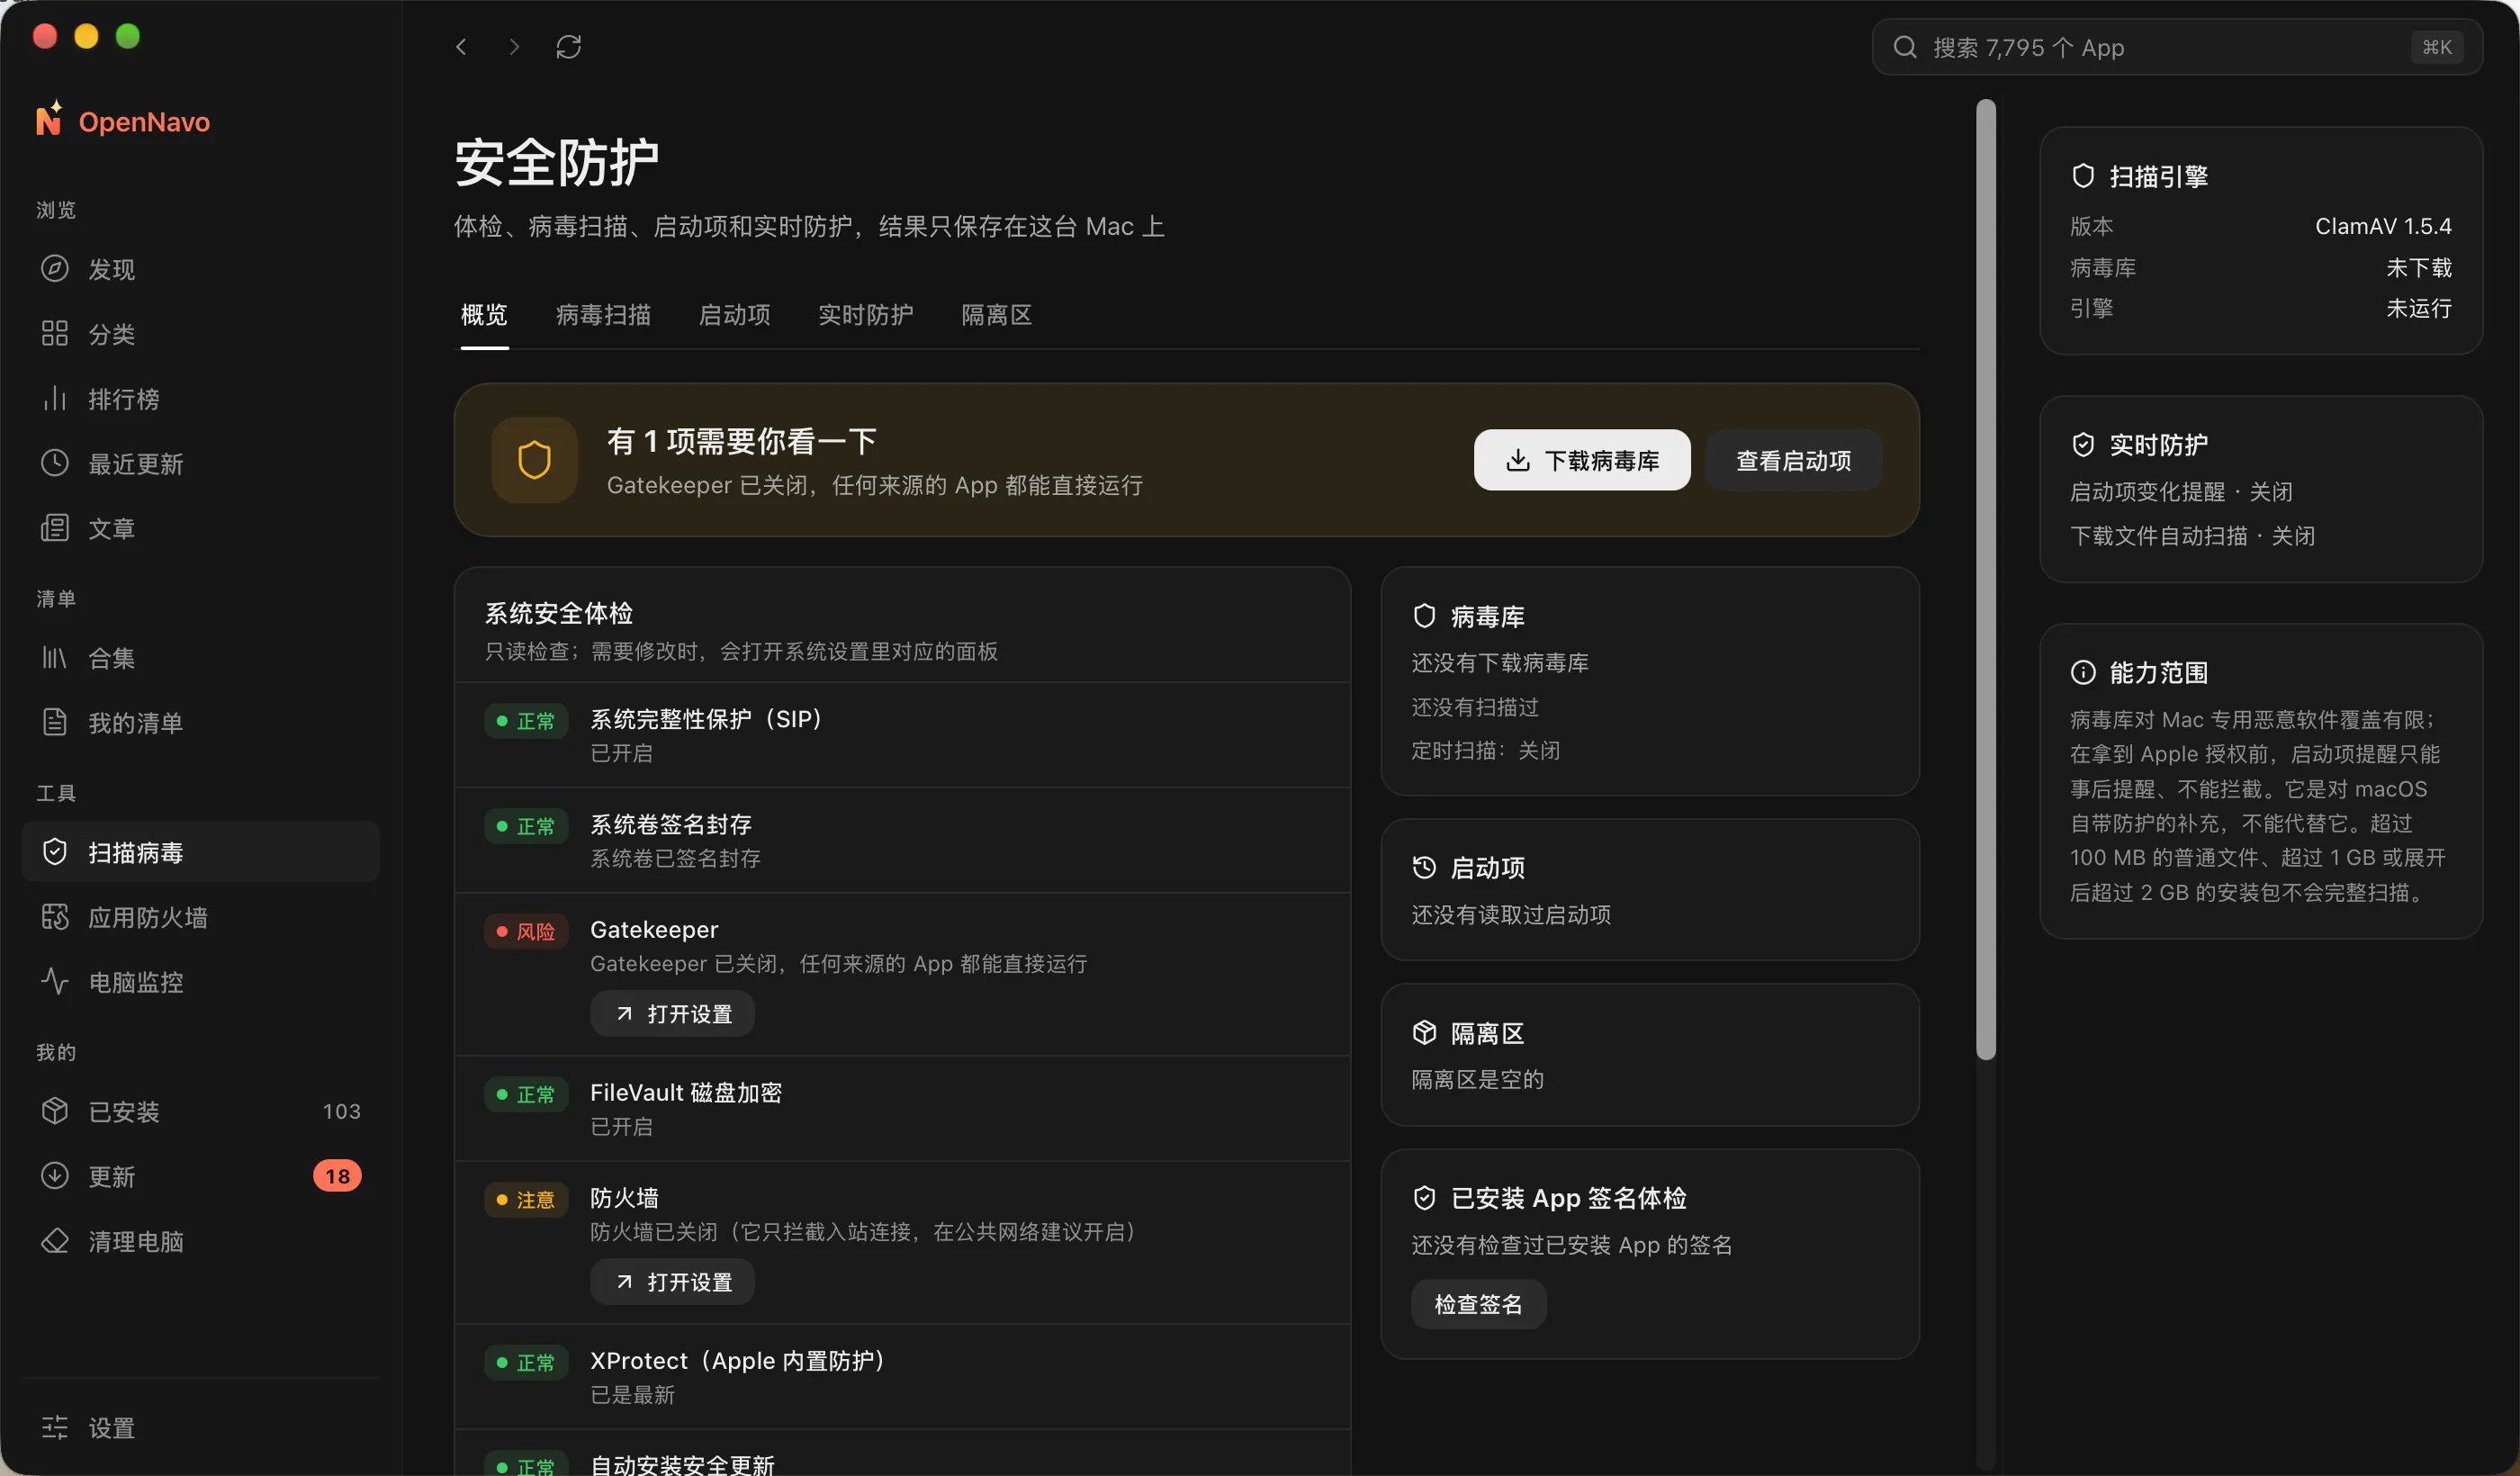Click the 正常 badge for 系统完整性保护
This screenshot has width=2520, height=1476.
click(526, 721)
